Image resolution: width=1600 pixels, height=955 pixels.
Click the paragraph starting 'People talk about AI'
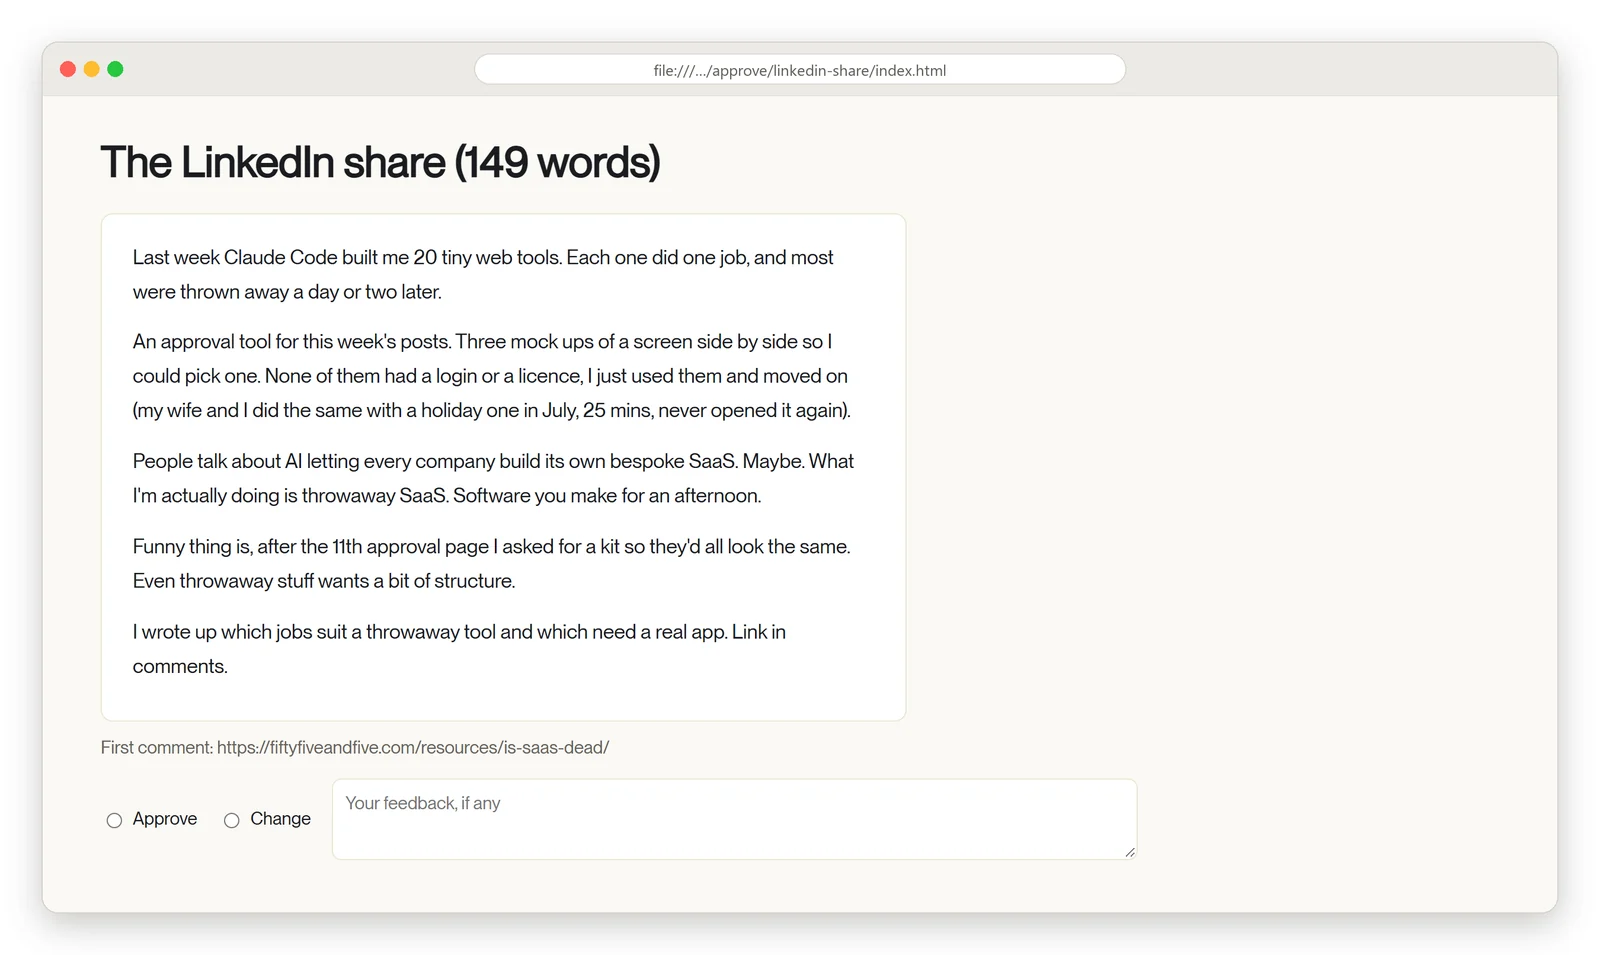493,478
